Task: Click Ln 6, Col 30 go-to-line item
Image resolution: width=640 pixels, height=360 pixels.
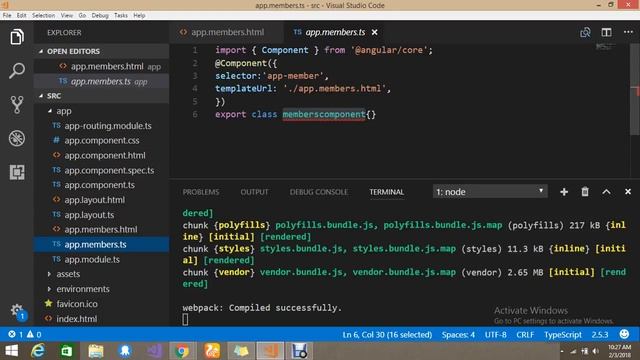Action: [x=387, y=335]
